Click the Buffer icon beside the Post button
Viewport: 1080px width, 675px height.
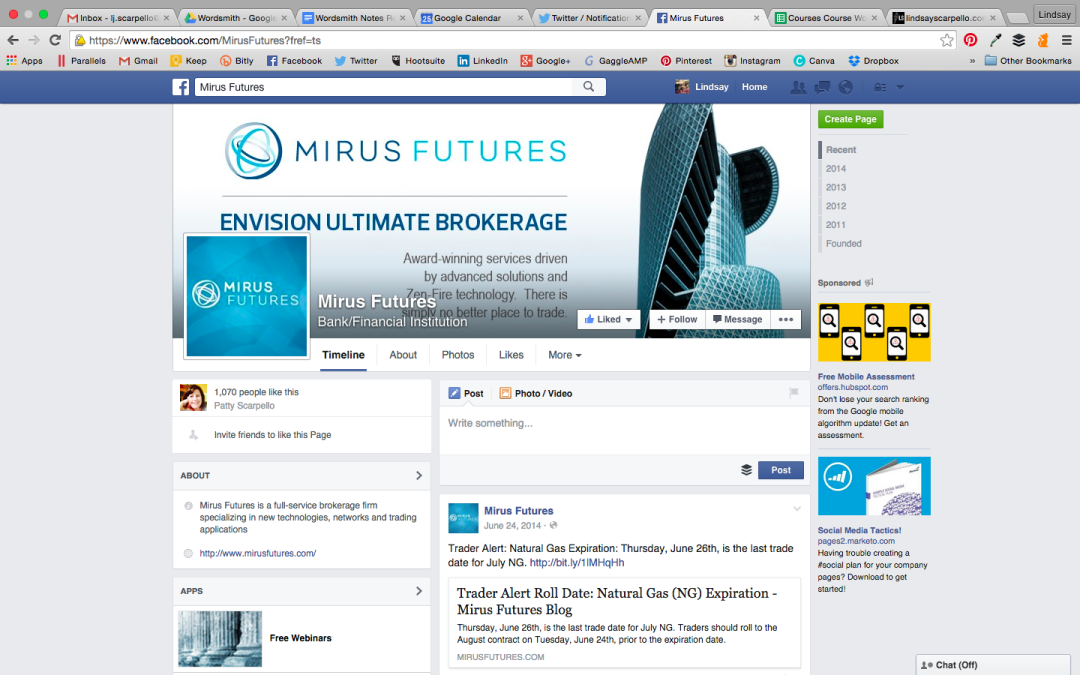tap(746, 470)
